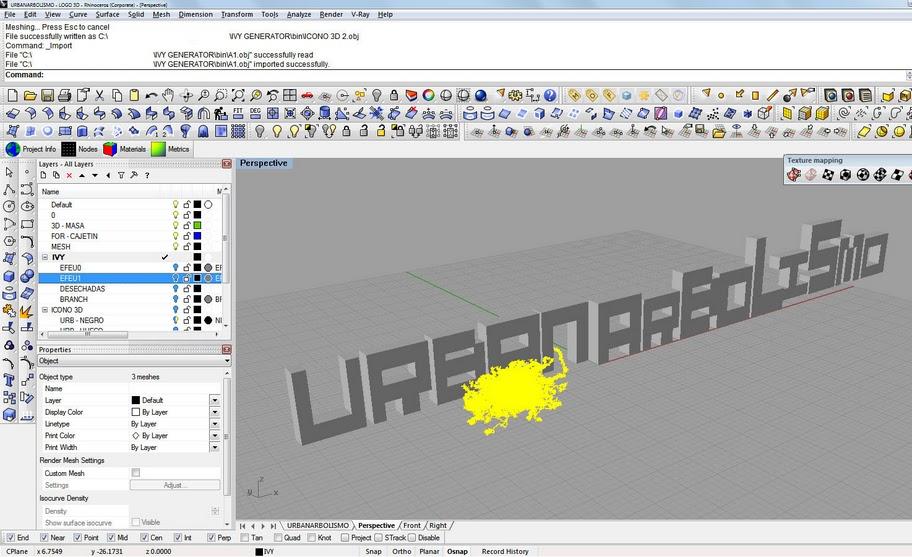
Task: Open the Materials button
Action: coord(124,149)
